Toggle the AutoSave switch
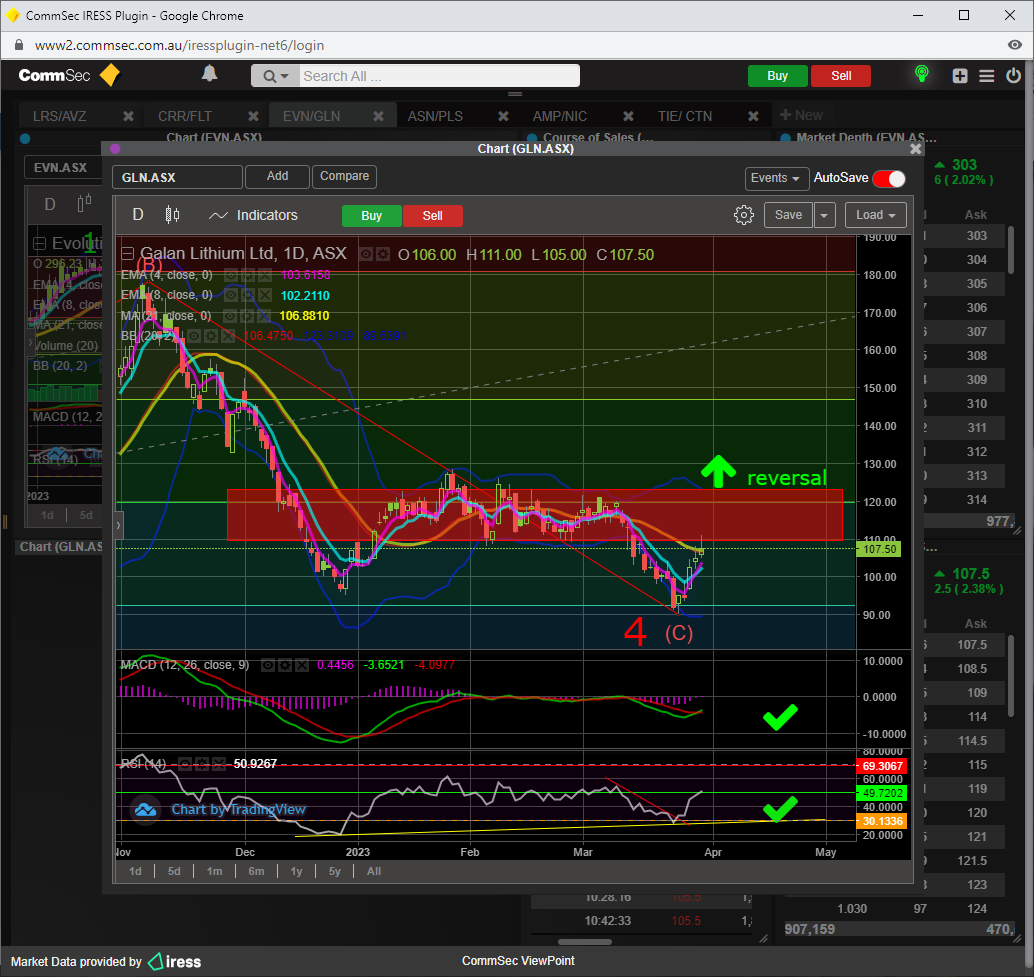 [x=888, y=178]
